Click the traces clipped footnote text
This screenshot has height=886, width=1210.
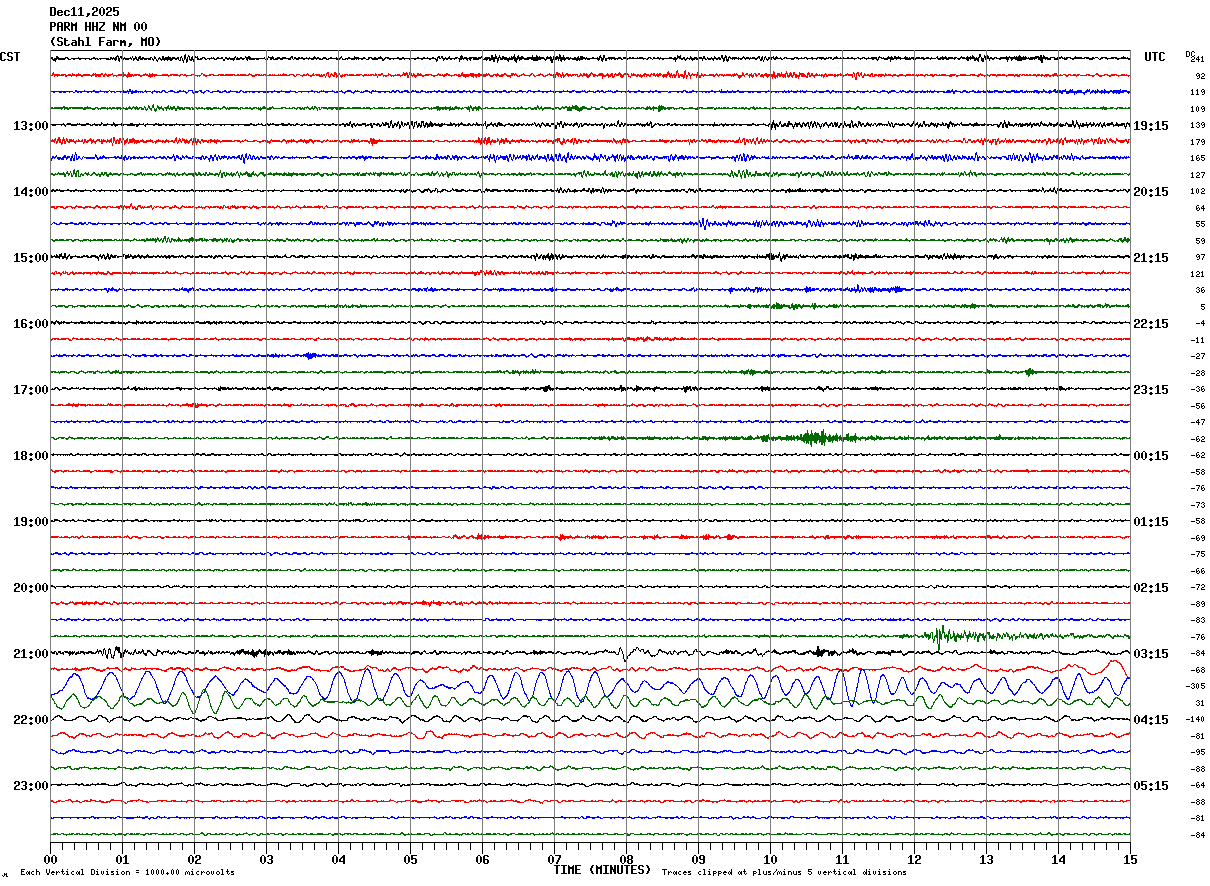784,873
